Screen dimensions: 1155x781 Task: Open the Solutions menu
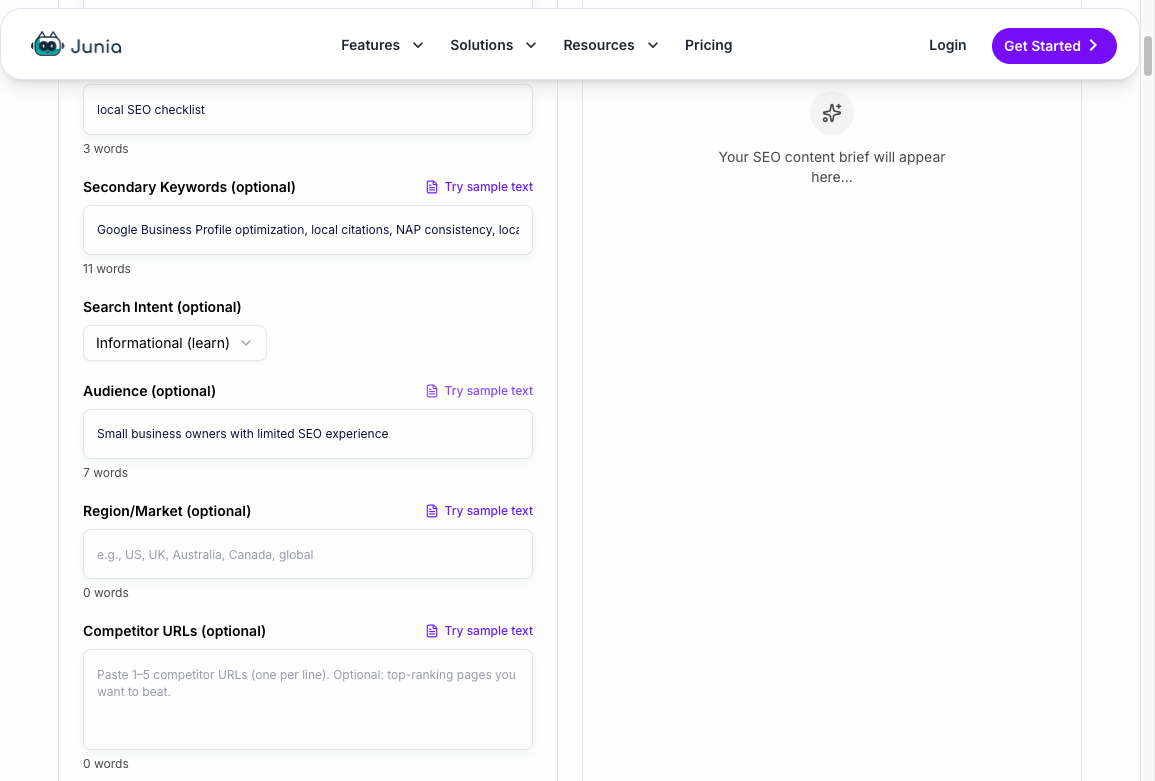tap(494, 46)
